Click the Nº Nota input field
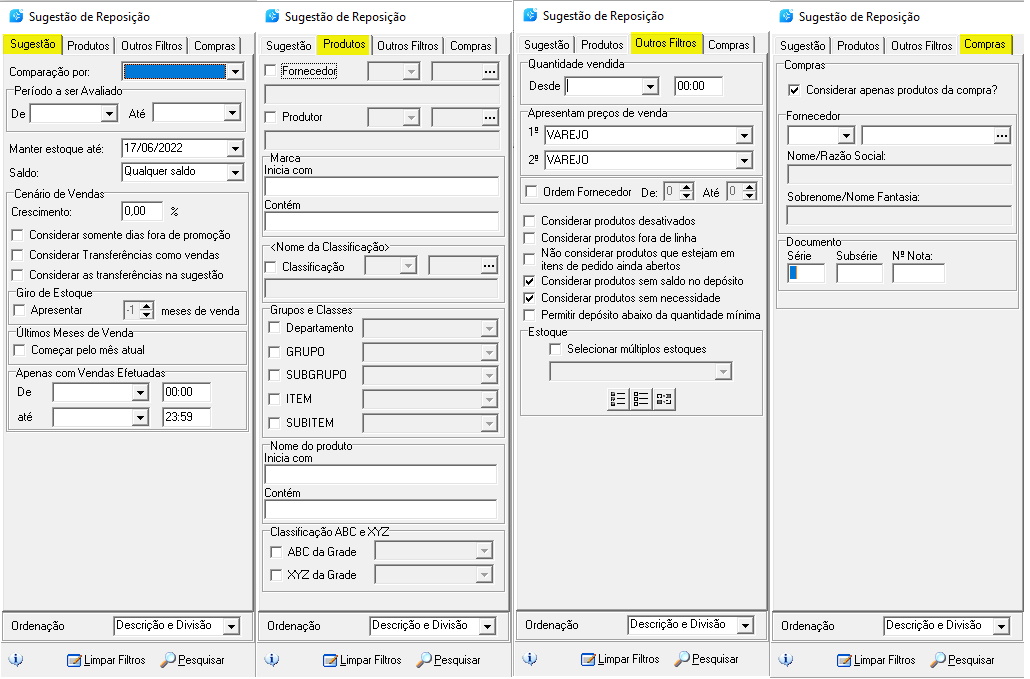The width and height of the screenshot is (1030, 679). point(918,273)
